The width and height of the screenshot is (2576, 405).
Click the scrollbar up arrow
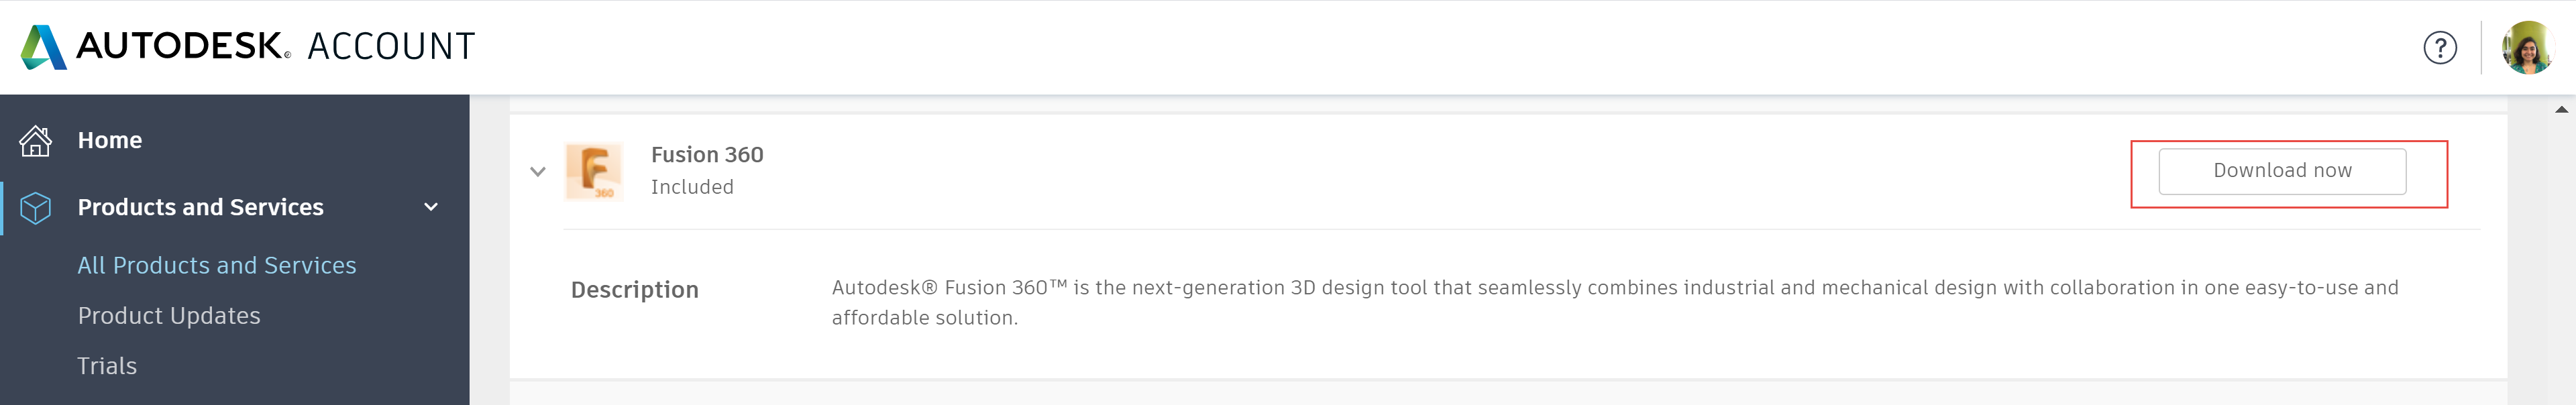click(x=2561, y=109)
